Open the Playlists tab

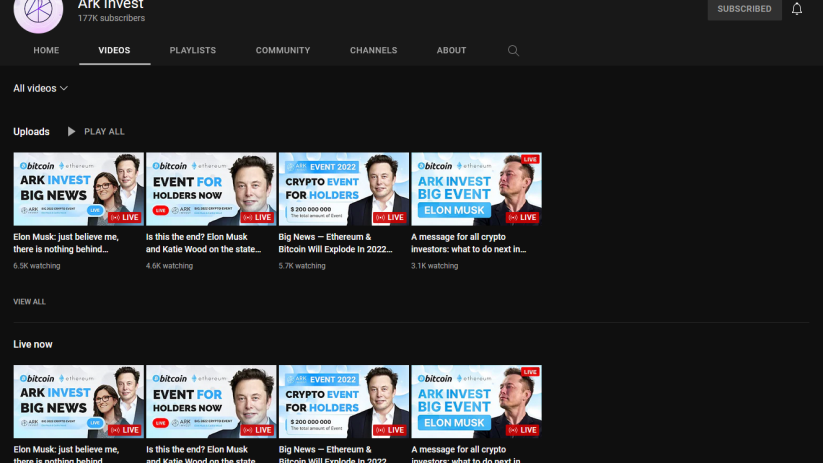(192, 50)
